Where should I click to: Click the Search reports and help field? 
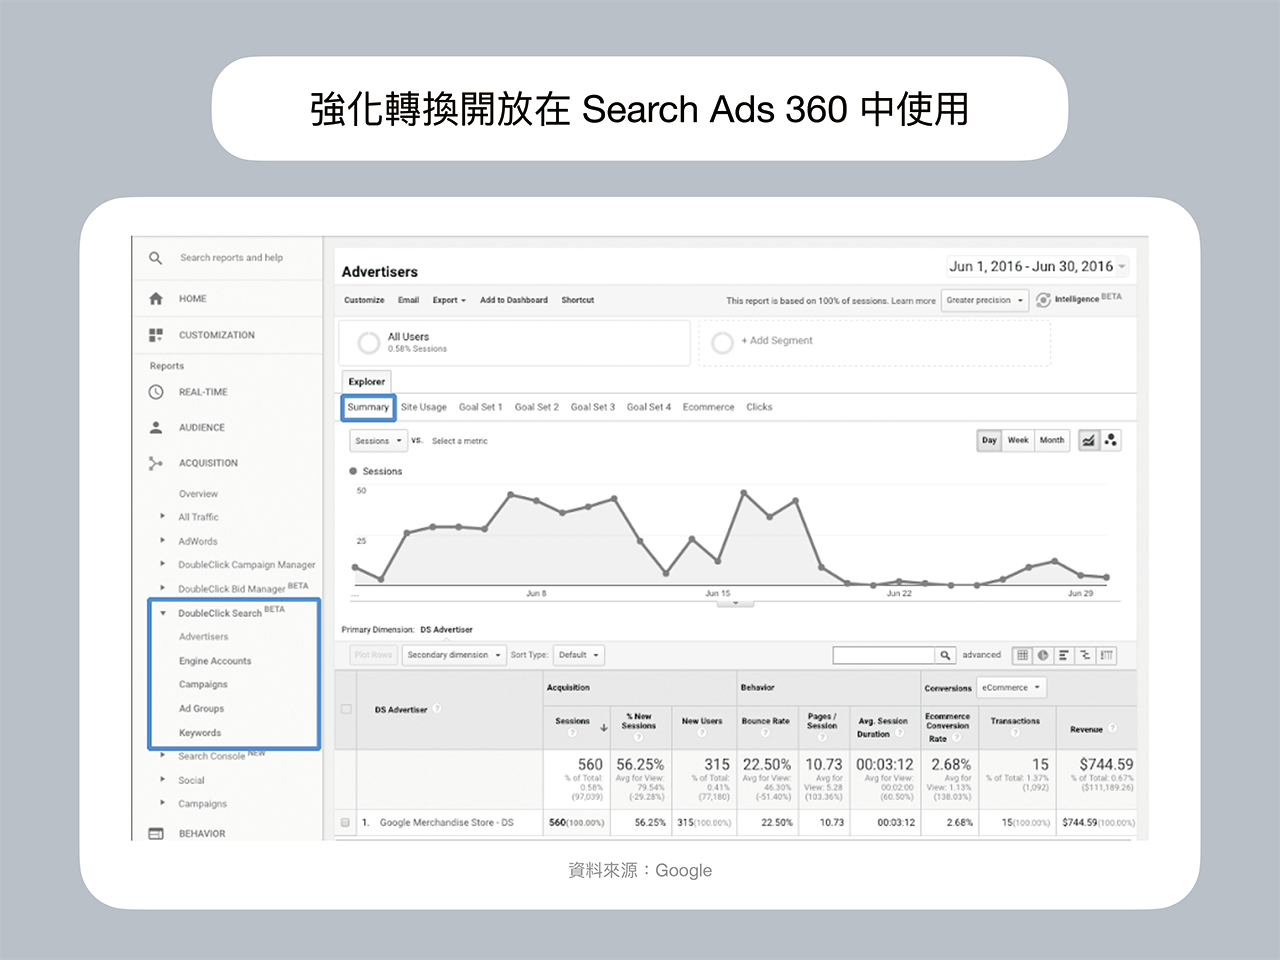click(x=231, y=258)
